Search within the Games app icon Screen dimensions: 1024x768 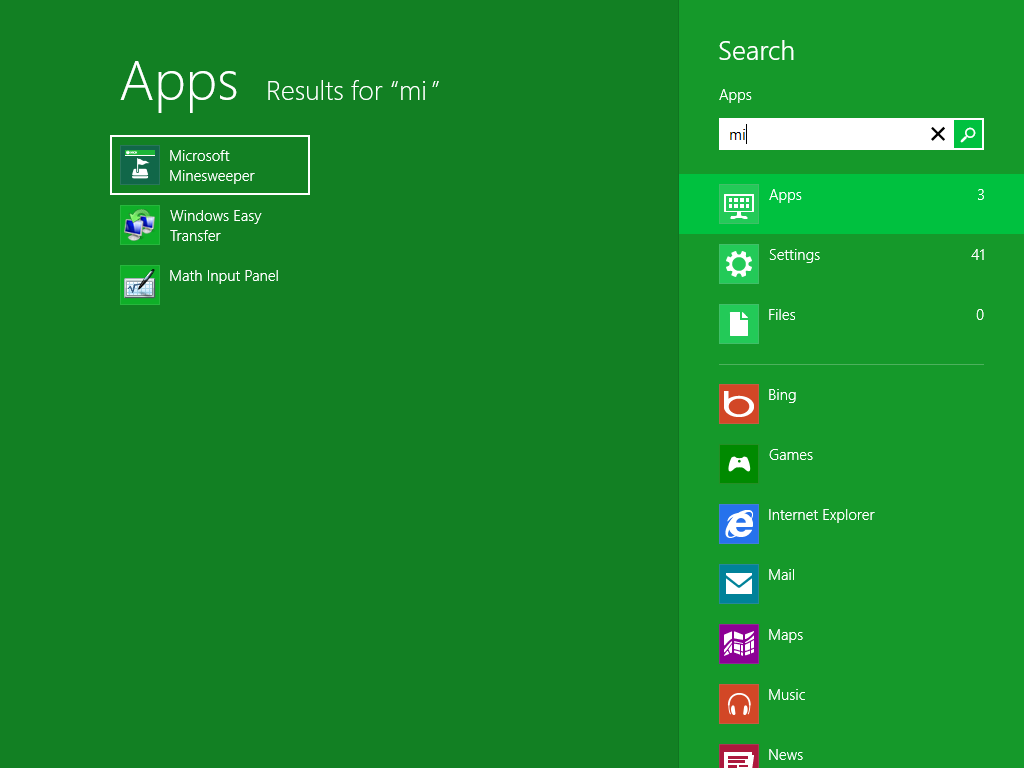tap(739, 464)
